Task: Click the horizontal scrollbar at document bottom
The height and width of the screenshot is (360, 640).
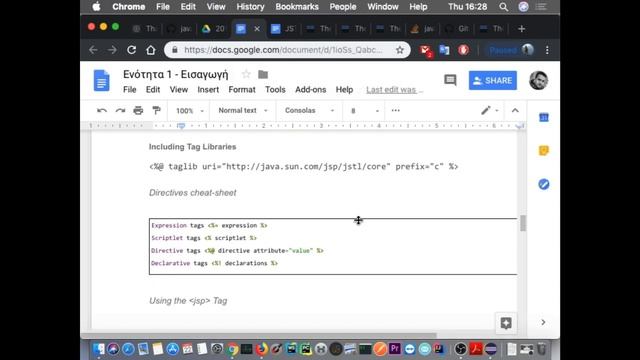Action: tap(259, 335)
